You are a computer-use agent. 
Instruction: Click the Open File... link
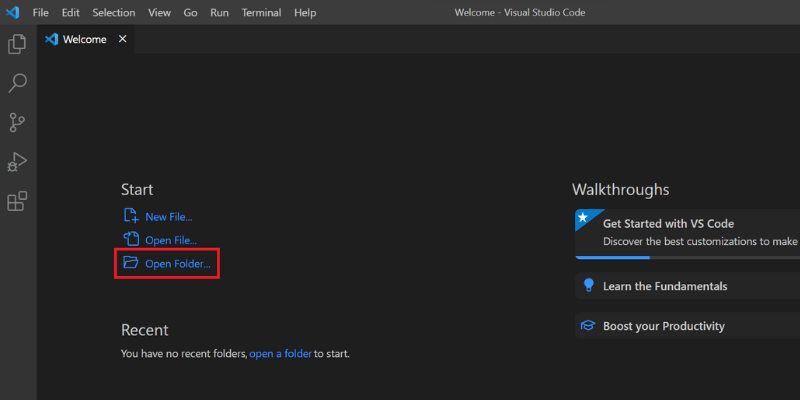171,240
